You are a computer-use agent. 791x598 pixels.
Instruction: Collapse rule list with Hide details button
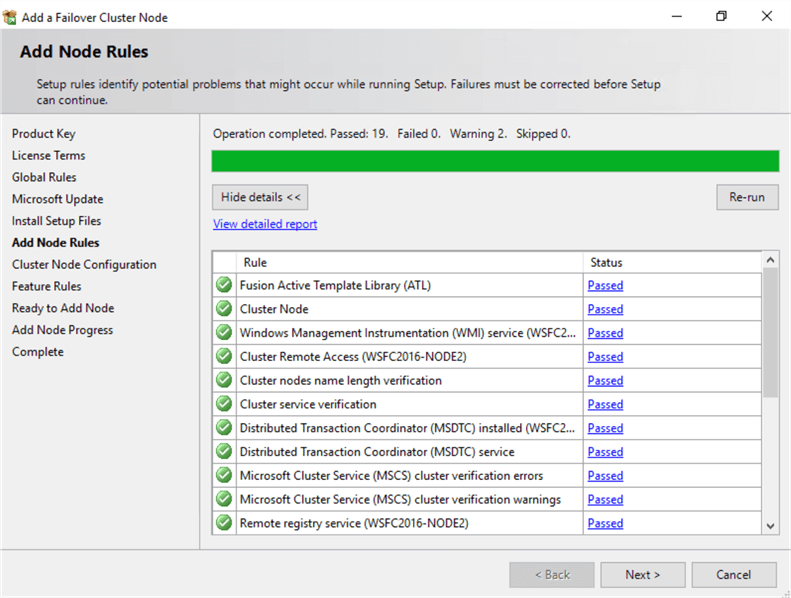(260, 197)
